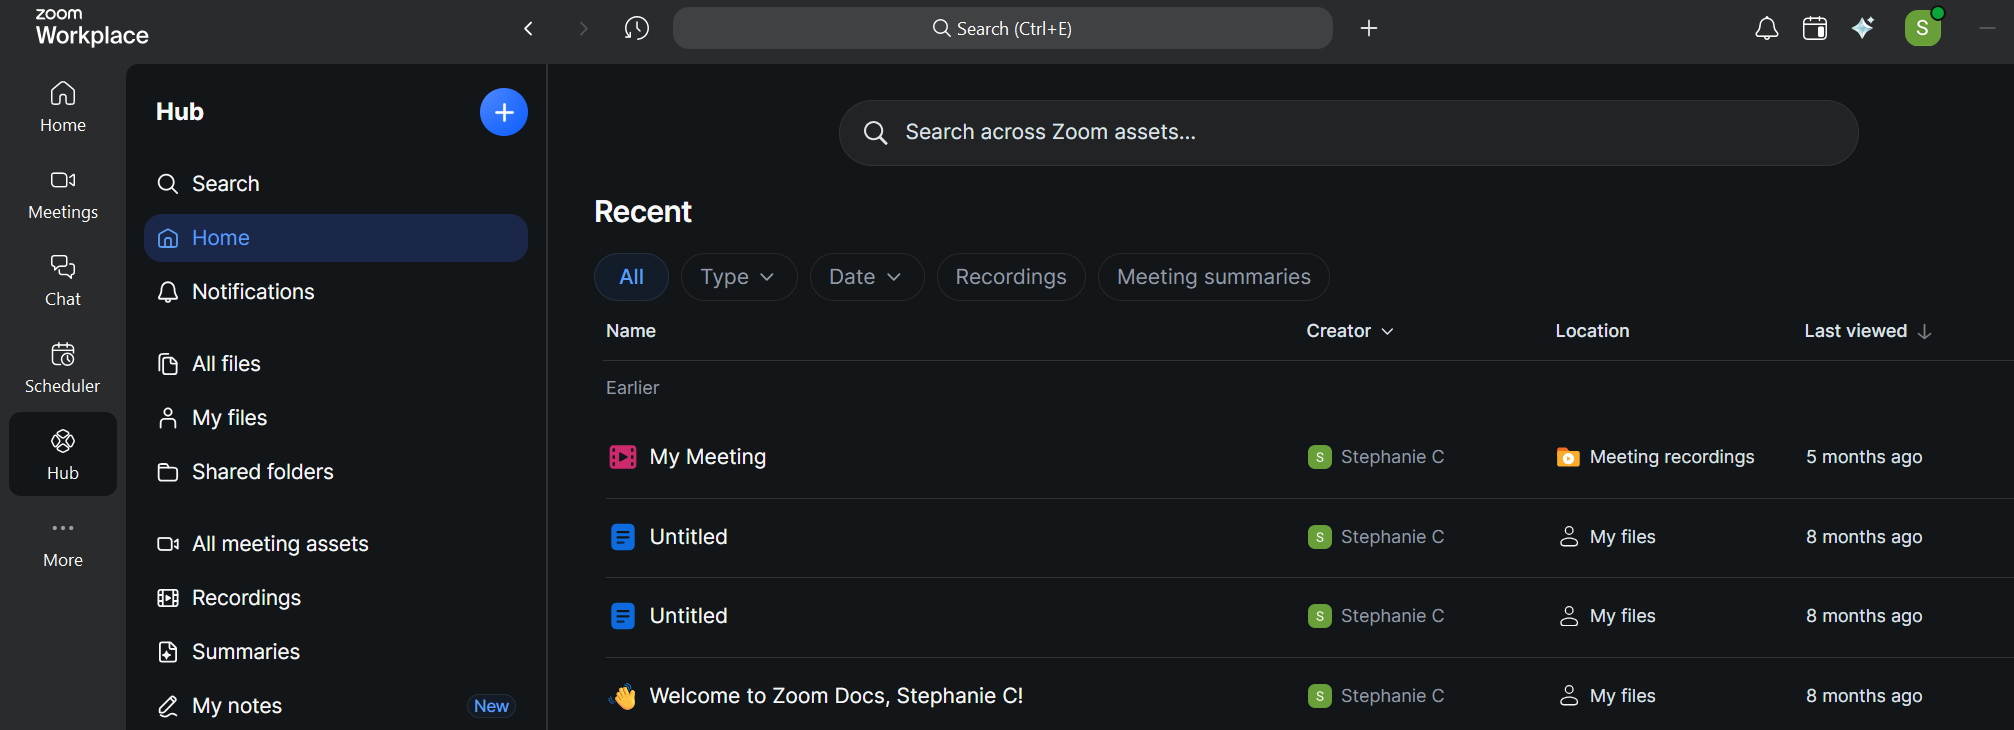This screenshot has width=2014, height=730.
Task: Expand the Type filter dropdown
Action: tap(739, 277)
